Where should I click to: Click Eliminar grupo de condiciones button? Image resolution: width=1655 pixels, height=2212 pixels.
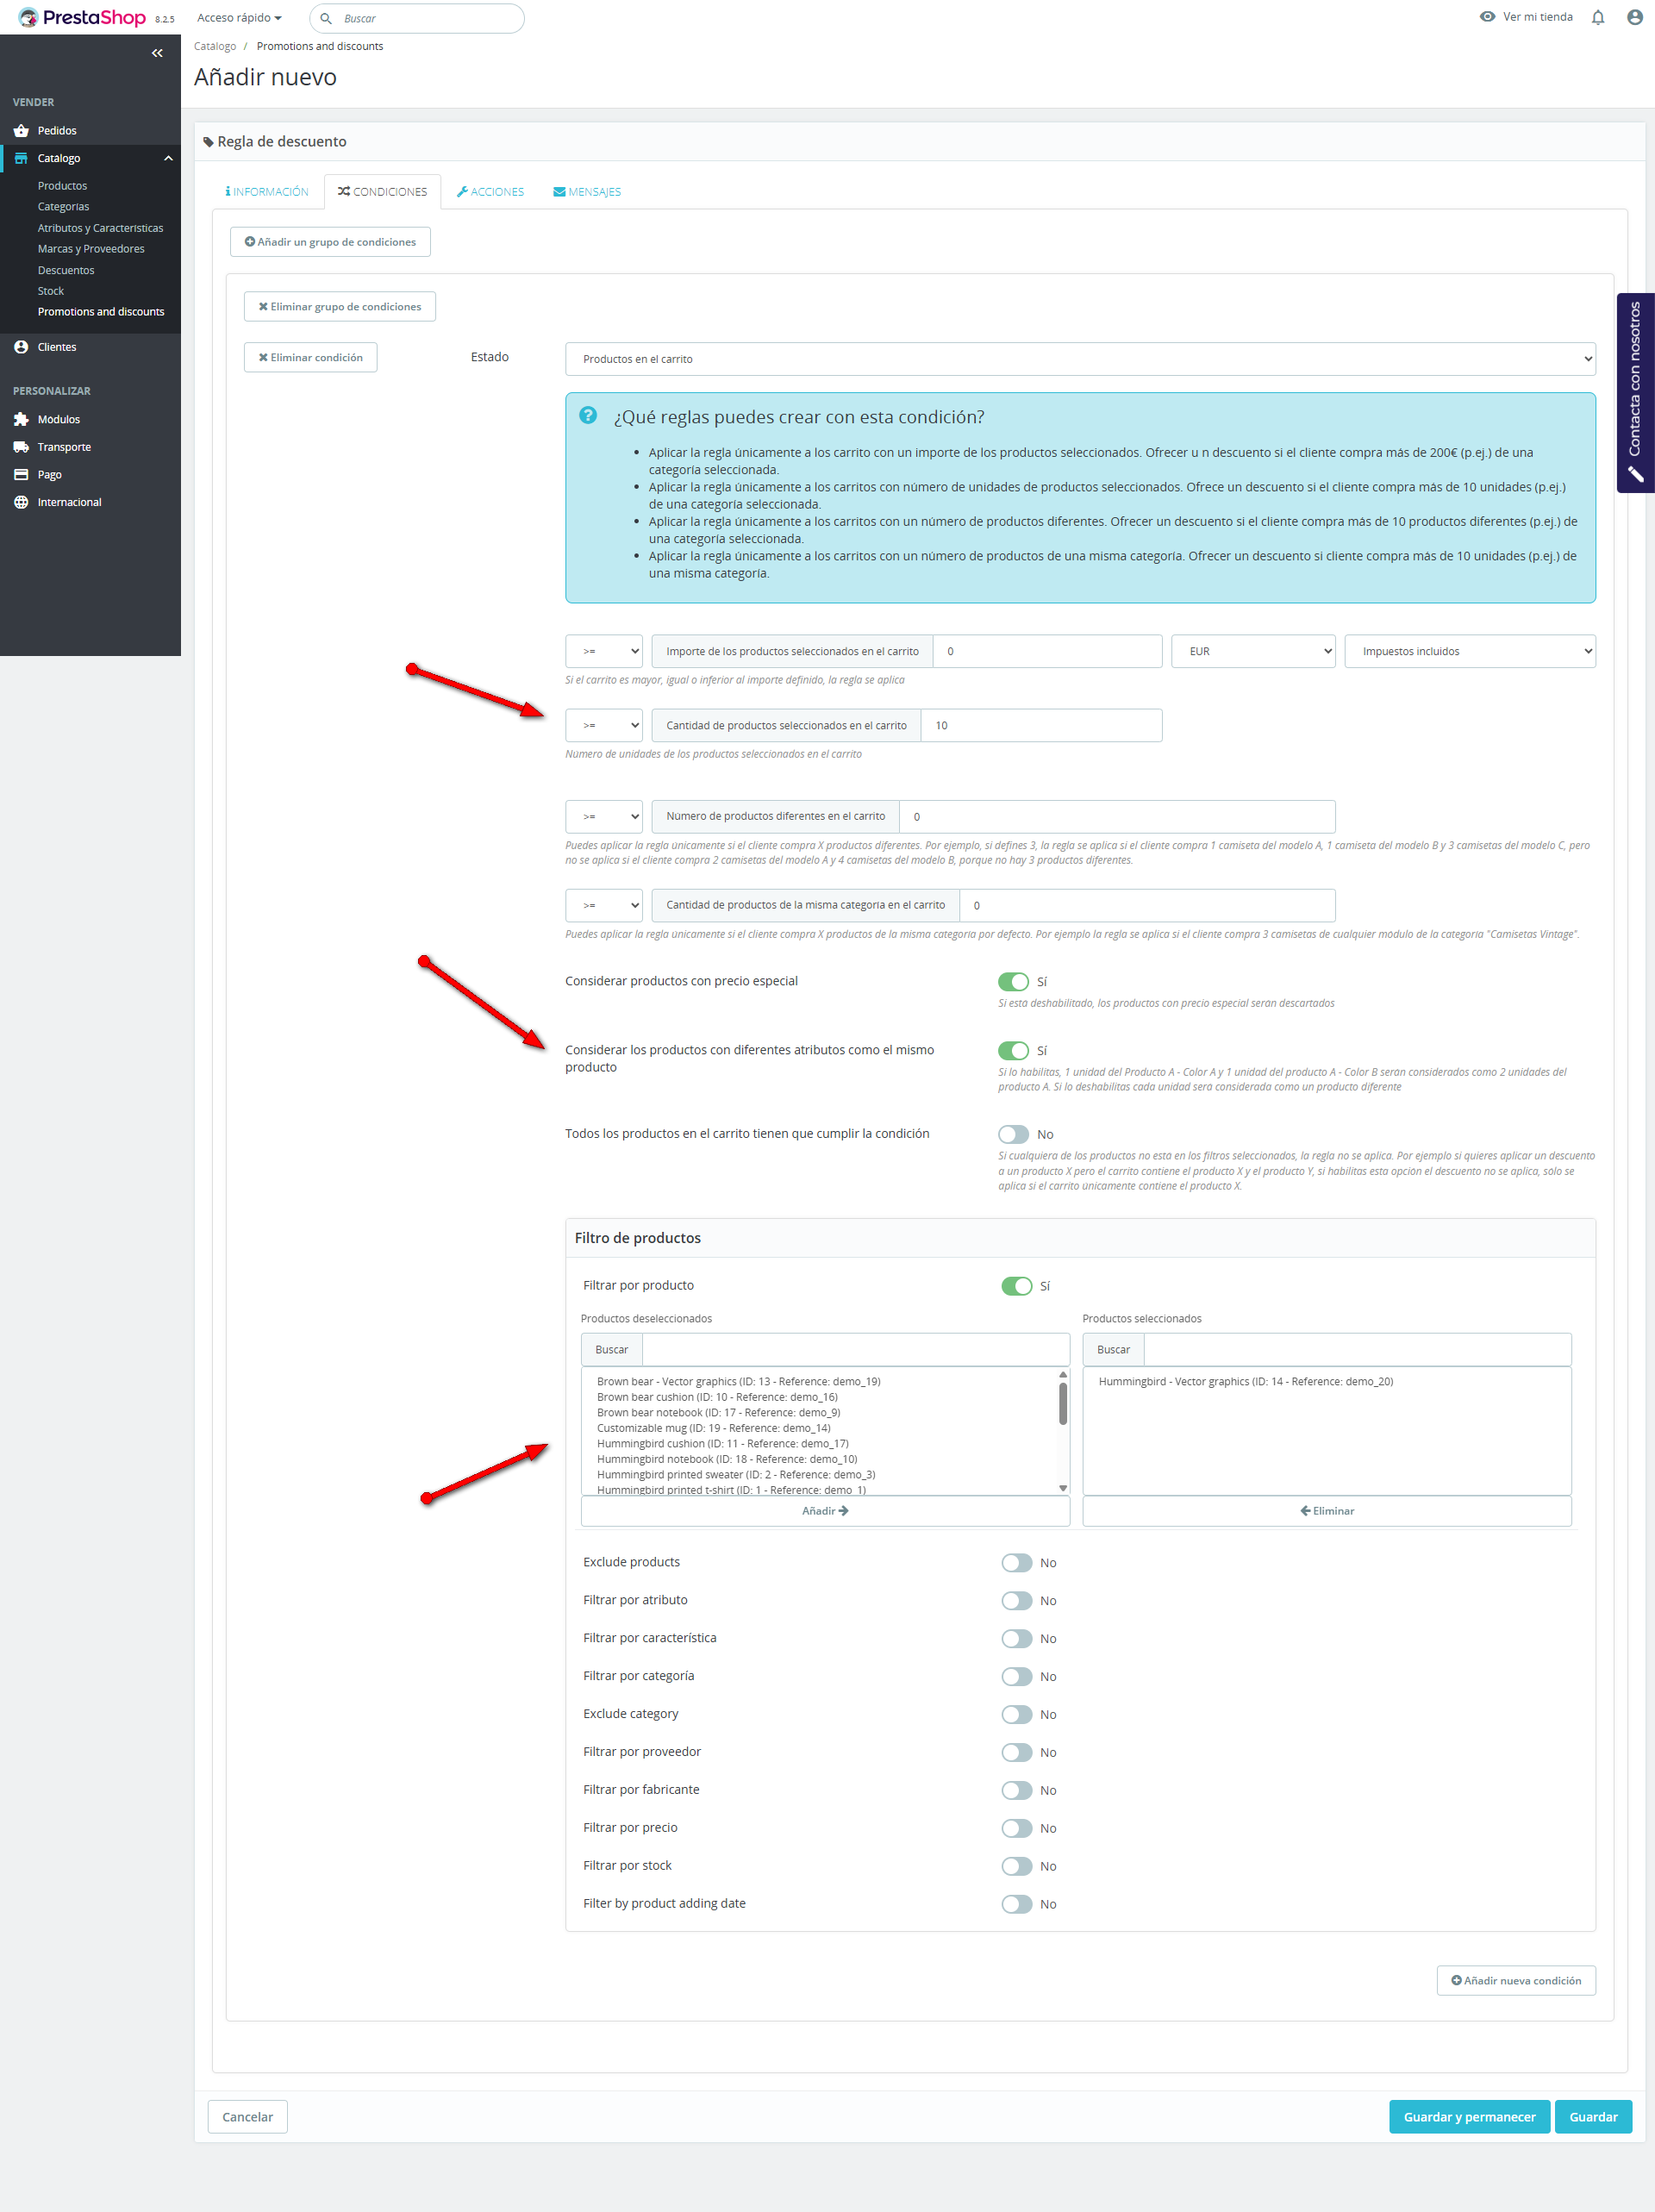339,307
